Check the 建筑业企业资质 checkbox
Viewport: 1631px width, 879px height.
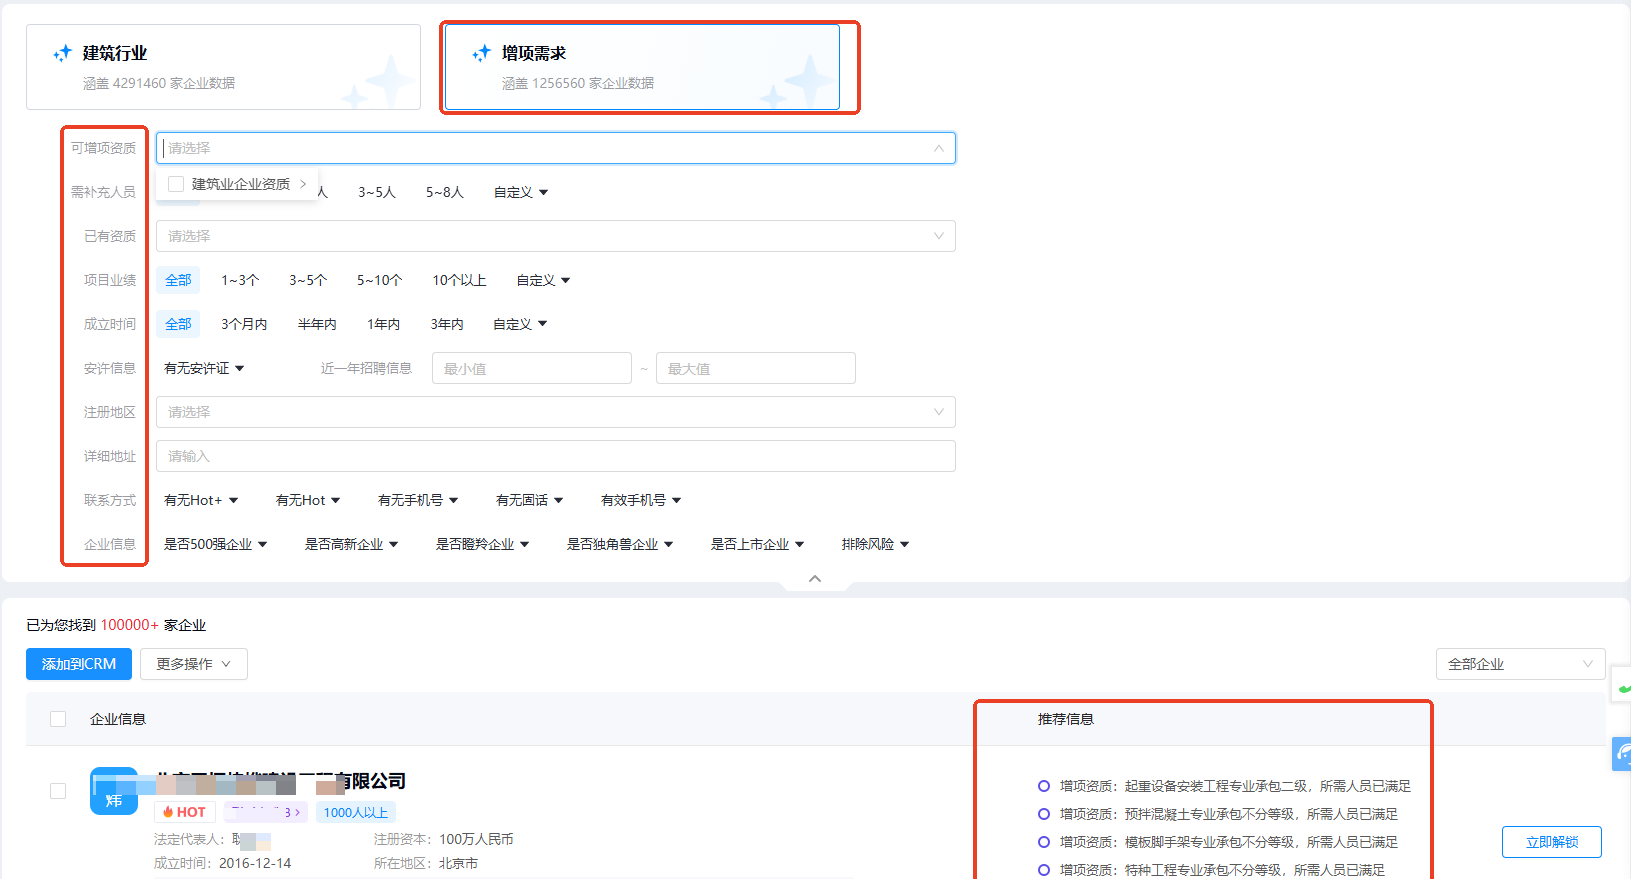tap(176, 184)
